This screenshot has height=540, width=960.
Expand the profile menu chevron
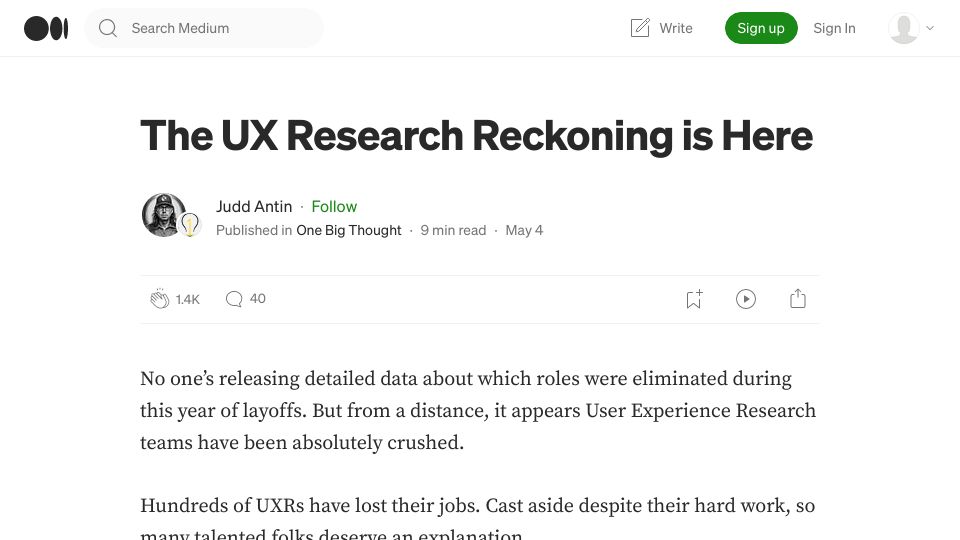click(930, 28)
